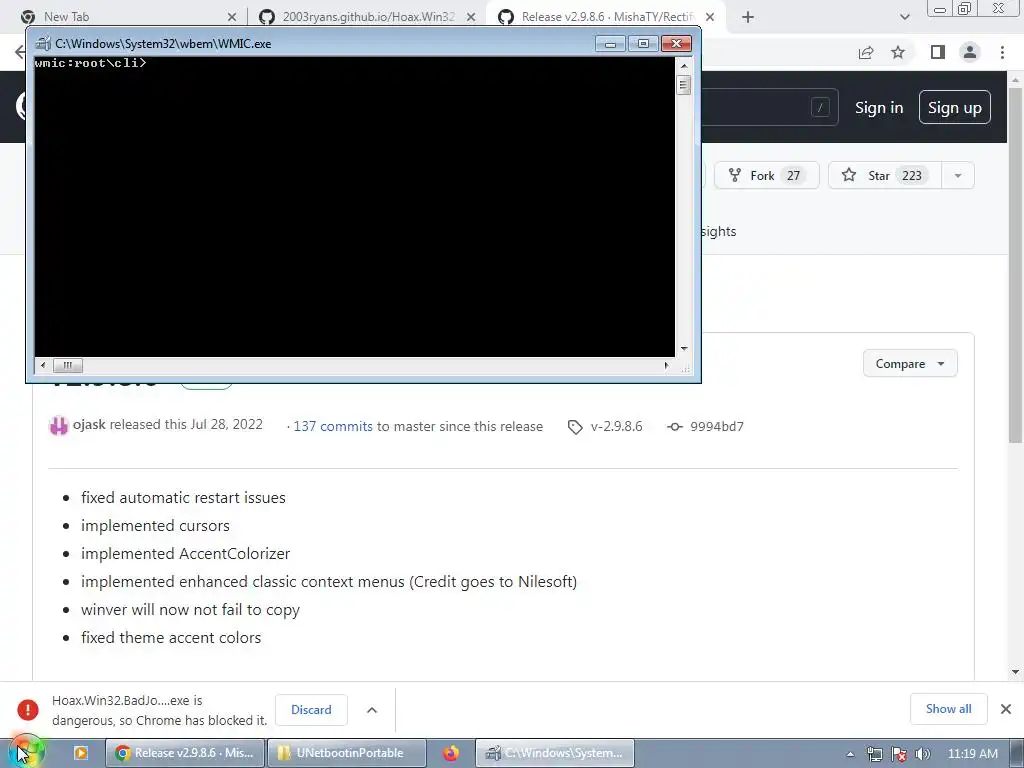Expand blocked download options chevron
1024x768 pixels.
tap(372, 710)
